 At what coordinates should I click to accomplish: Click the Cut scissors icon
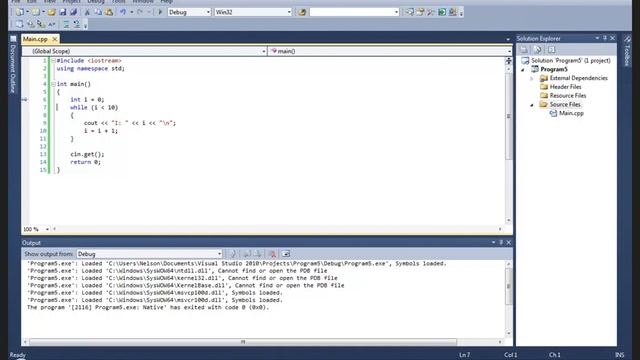click(x=87, y=12)
